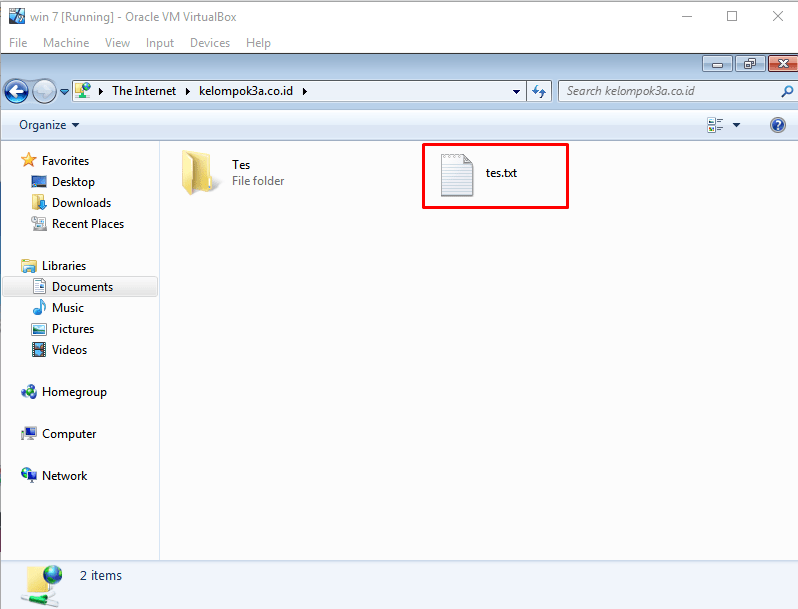Open the Input menu
The width and height of the screenshot is (798, 609).
coord(159,43)
